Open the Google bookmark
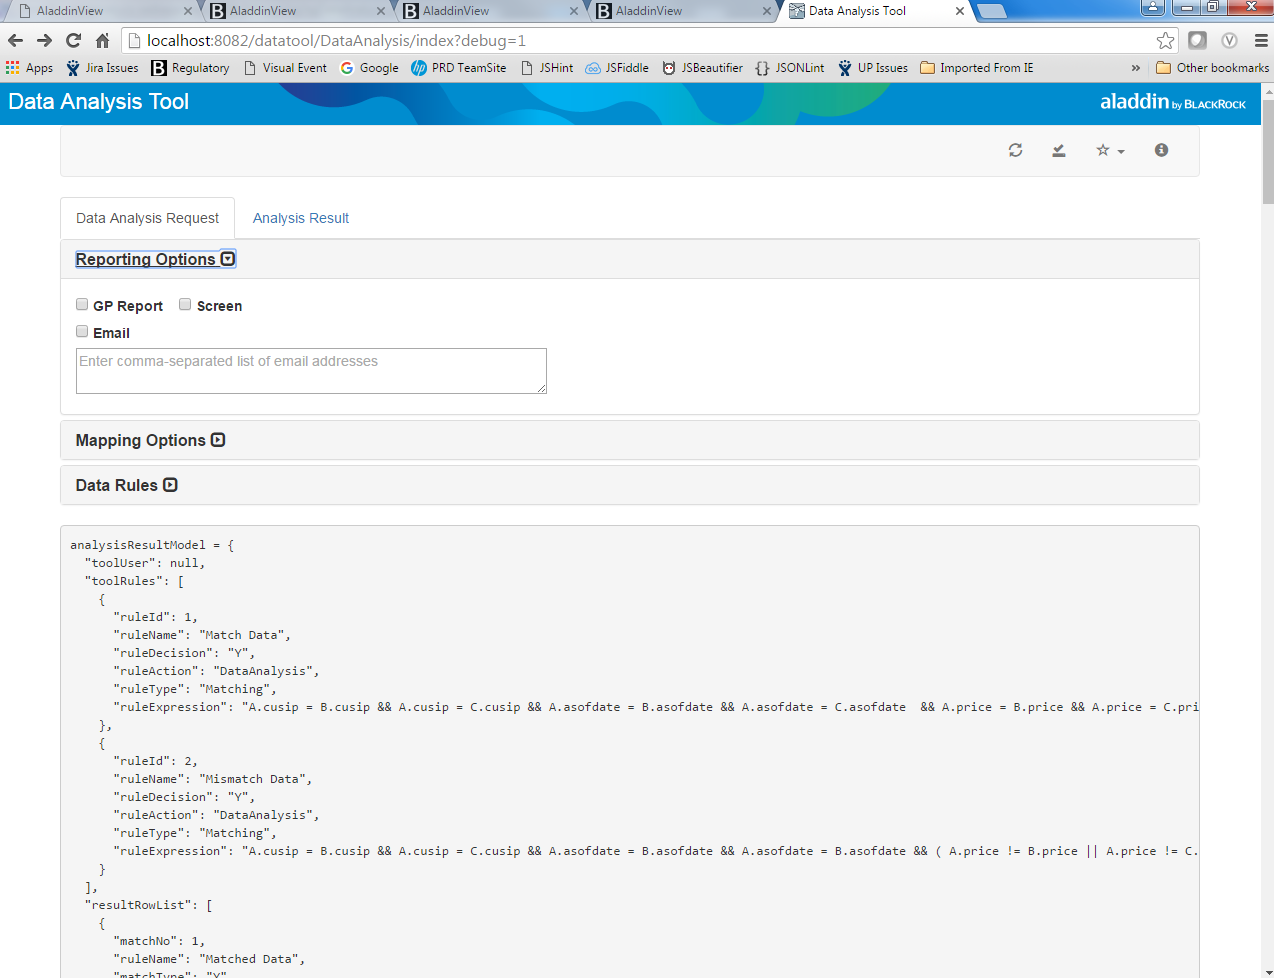This screenshot has height=978, width=1274. 369,68
